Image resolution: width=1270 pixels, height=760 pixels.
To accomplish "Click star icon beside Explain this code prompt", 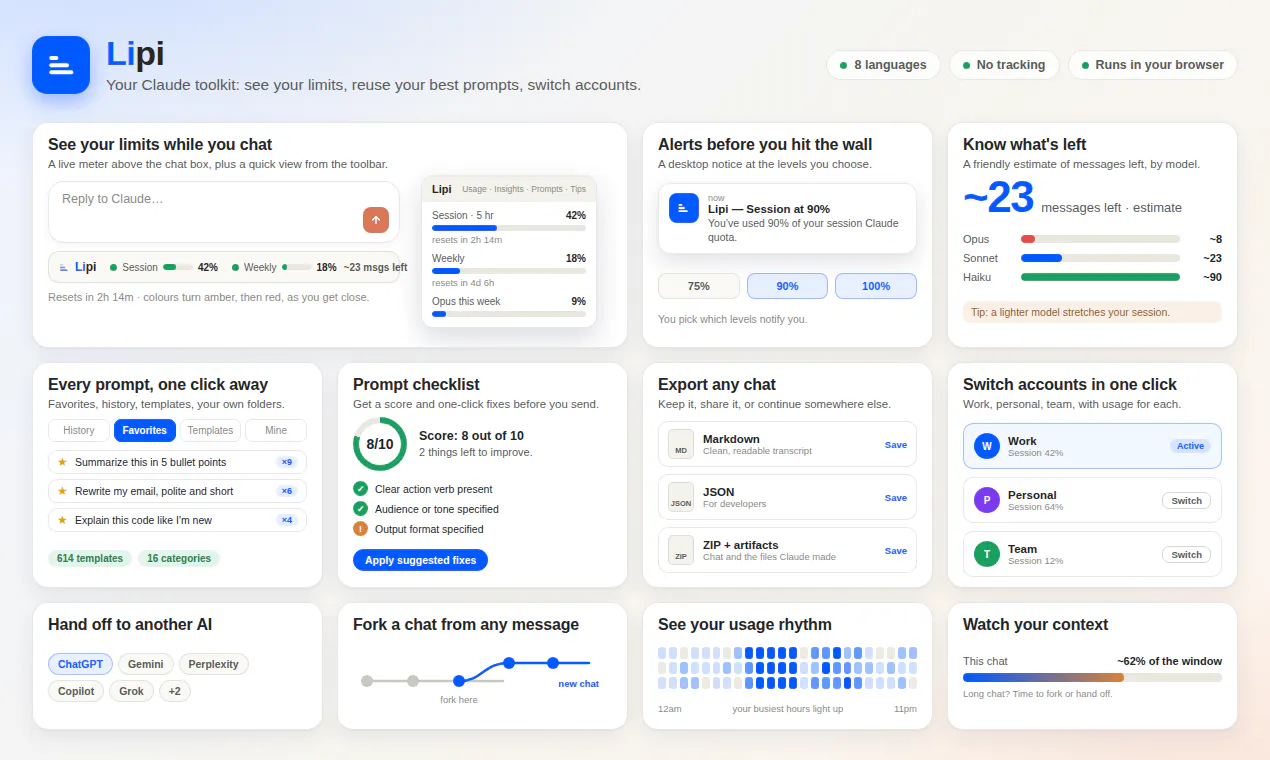I will 62,520.
